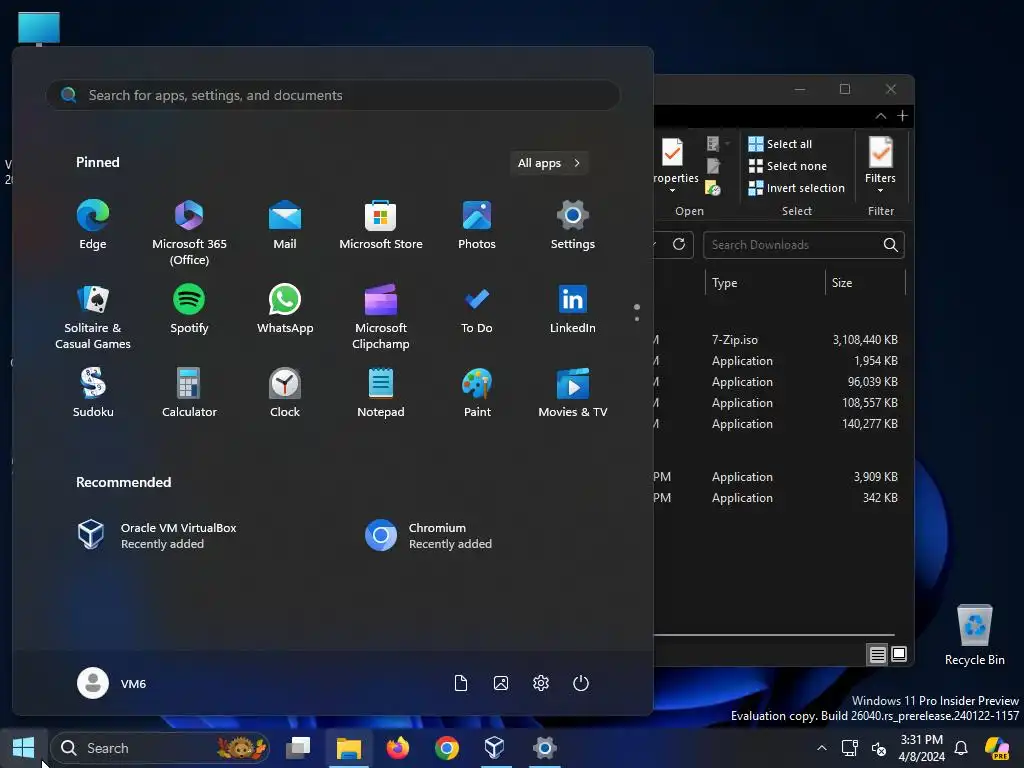Open Task View on the taskbar
The height and width of the screenshot is (768, 1024).
point(298,748)
